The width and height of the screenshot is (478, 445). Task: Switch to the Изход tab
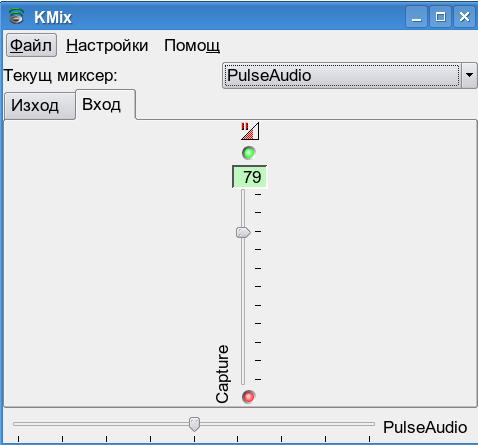click(x=39, y=106)
